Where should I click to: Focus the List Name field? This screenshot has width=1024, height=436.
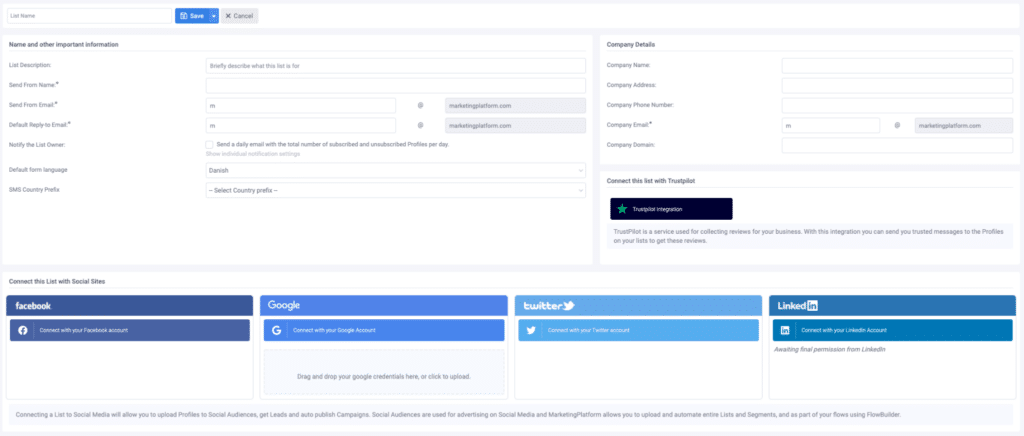tap(89, 16)
